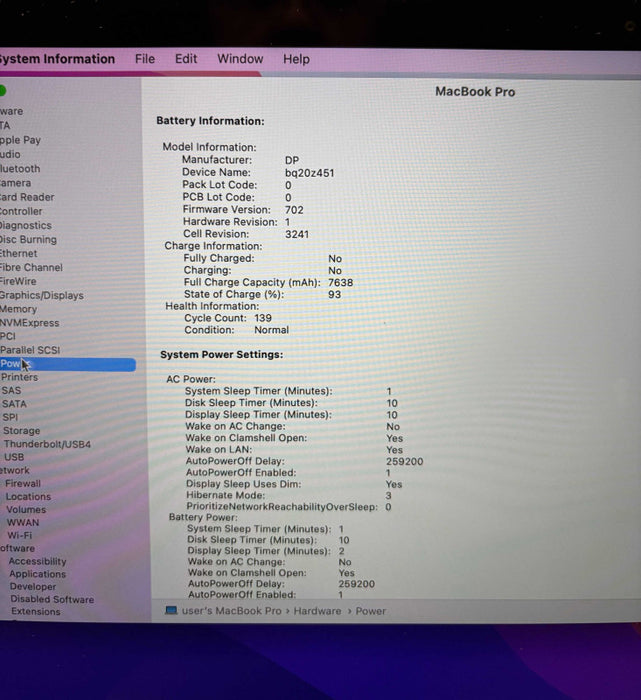
Task: Select WWAN in the sidebar
Action: [x=23, y=522]
